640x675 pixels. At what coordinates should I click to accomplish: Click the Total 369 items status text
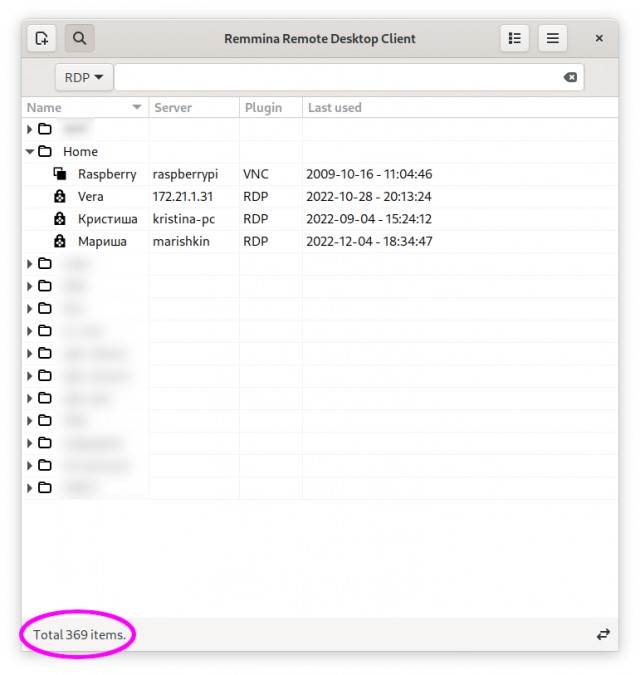coord(80,635)
